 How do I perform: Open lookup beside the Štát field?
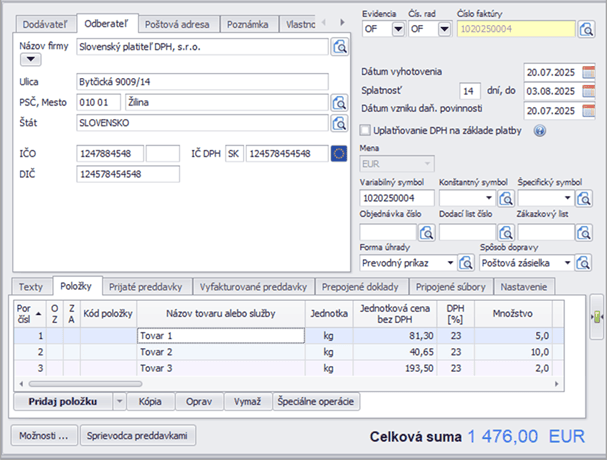338,123
